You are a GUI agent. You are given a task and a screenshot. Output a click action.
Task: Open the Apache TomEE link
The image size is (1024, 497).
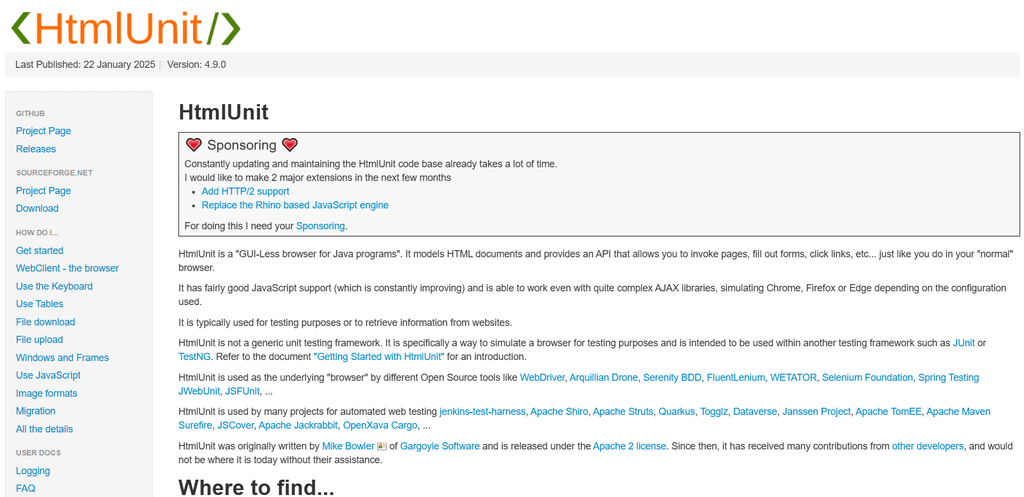(888, 411)
